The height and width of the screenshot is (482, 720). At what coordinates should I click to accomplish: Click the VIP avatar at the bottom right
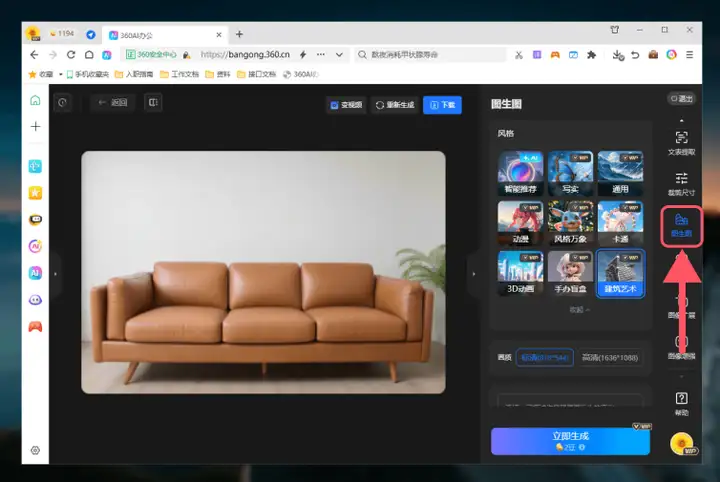[682, 443]
